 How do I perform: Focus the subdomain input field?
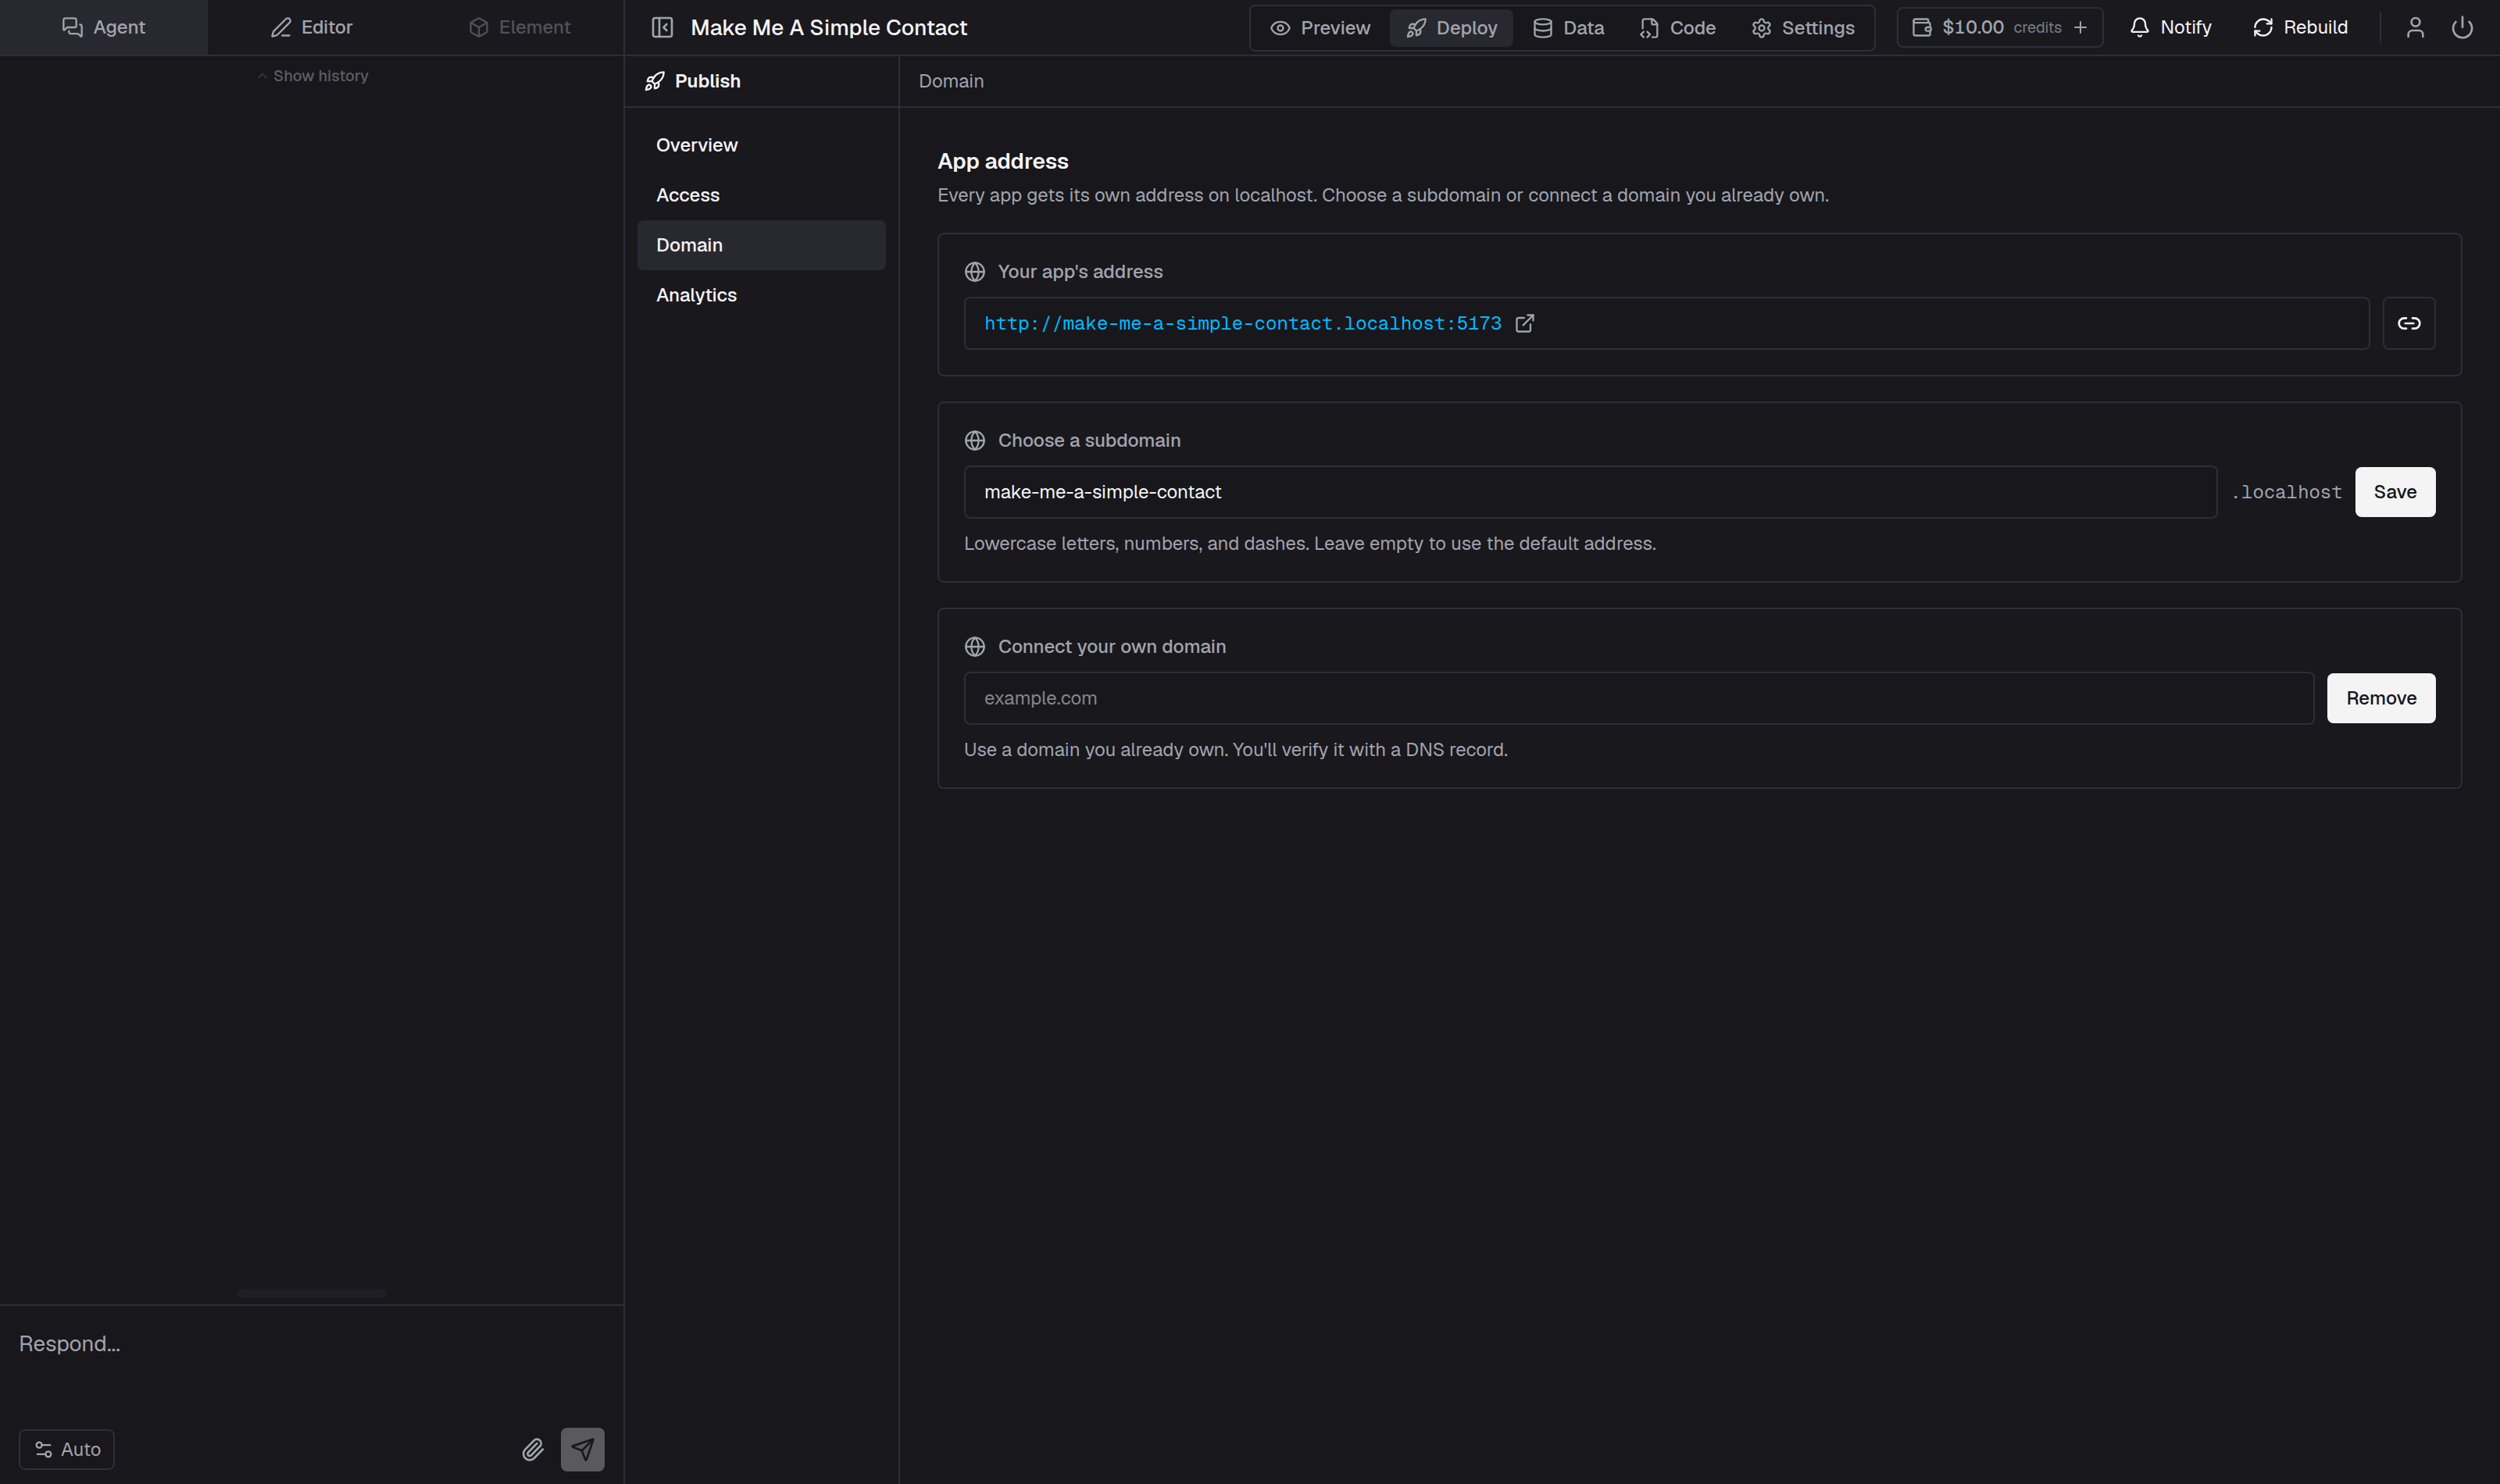click(x=1590, y=492)
